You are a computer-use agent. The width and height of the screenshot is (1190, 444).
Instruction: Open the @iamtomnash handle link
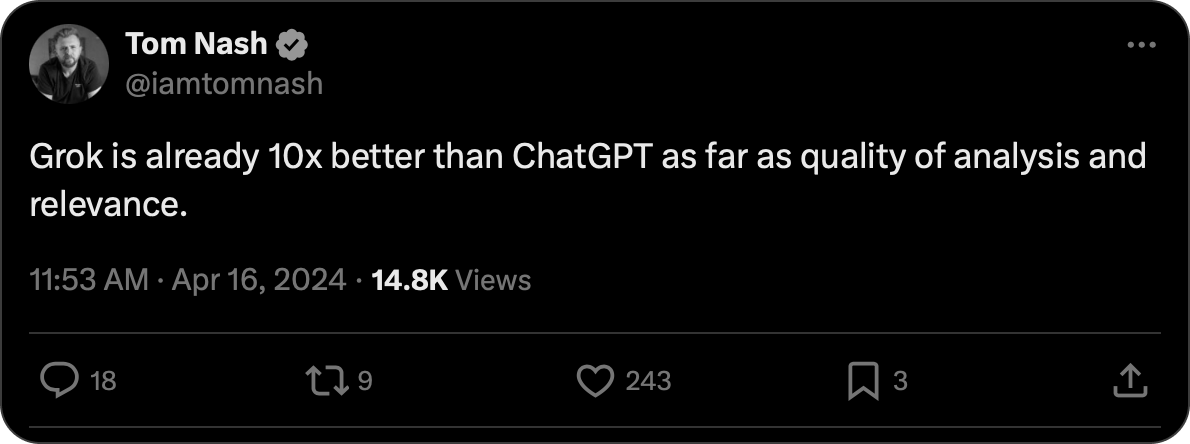225,83
